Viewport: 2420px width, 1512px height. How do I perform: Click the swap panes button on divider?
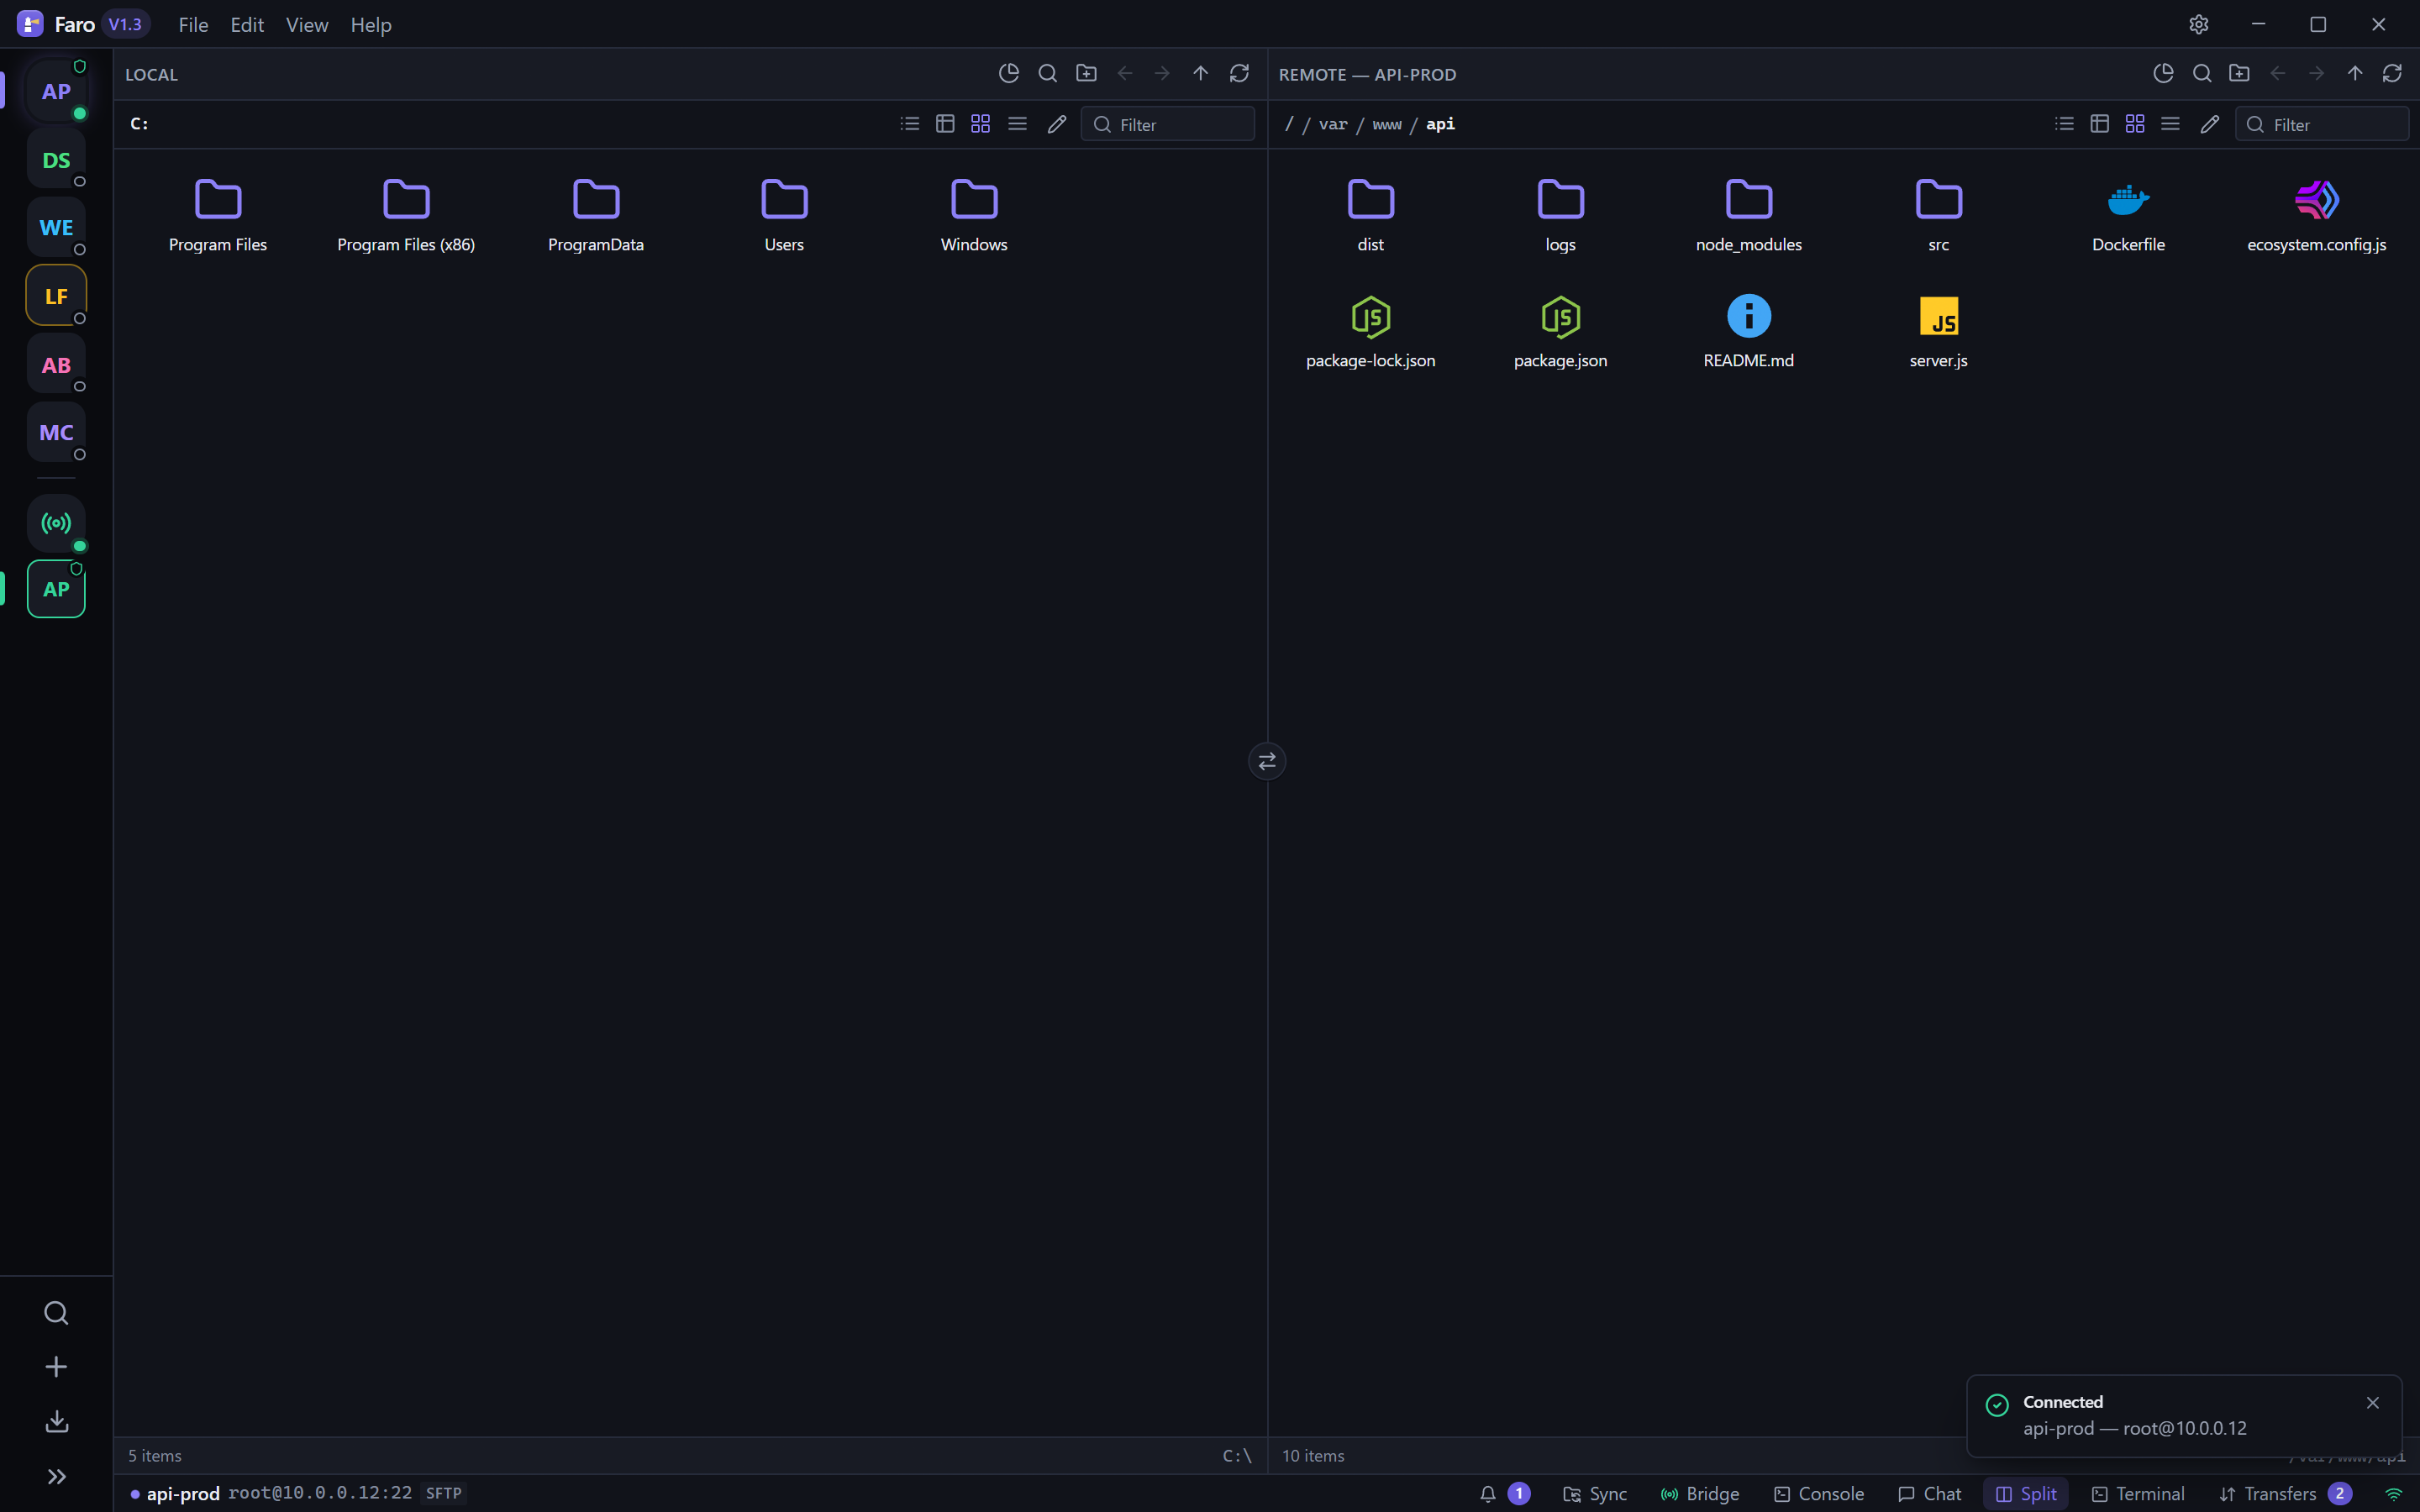click(1267, 761)
